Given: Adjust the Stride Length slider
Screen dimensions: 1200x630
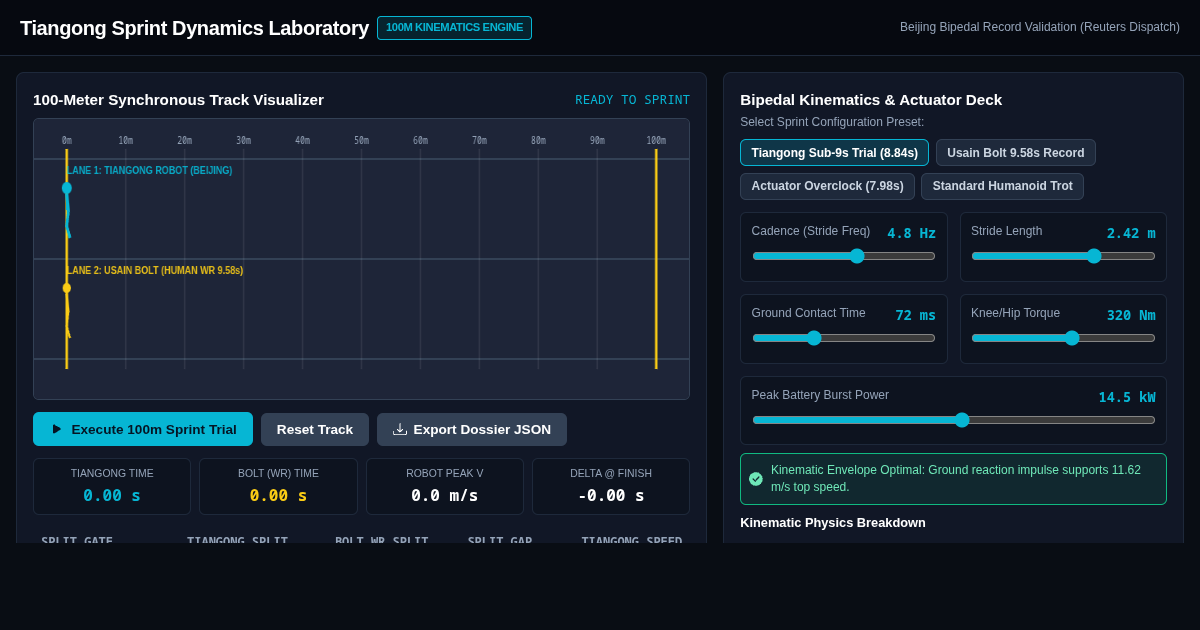Looking at the screenshot, I should point(1063,256).
